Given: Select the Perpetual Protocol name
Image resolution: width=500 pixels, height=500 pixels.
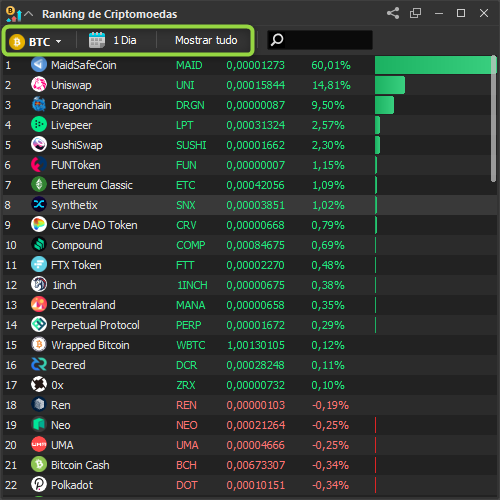Looking at the screenshot, I should point(95,325).
